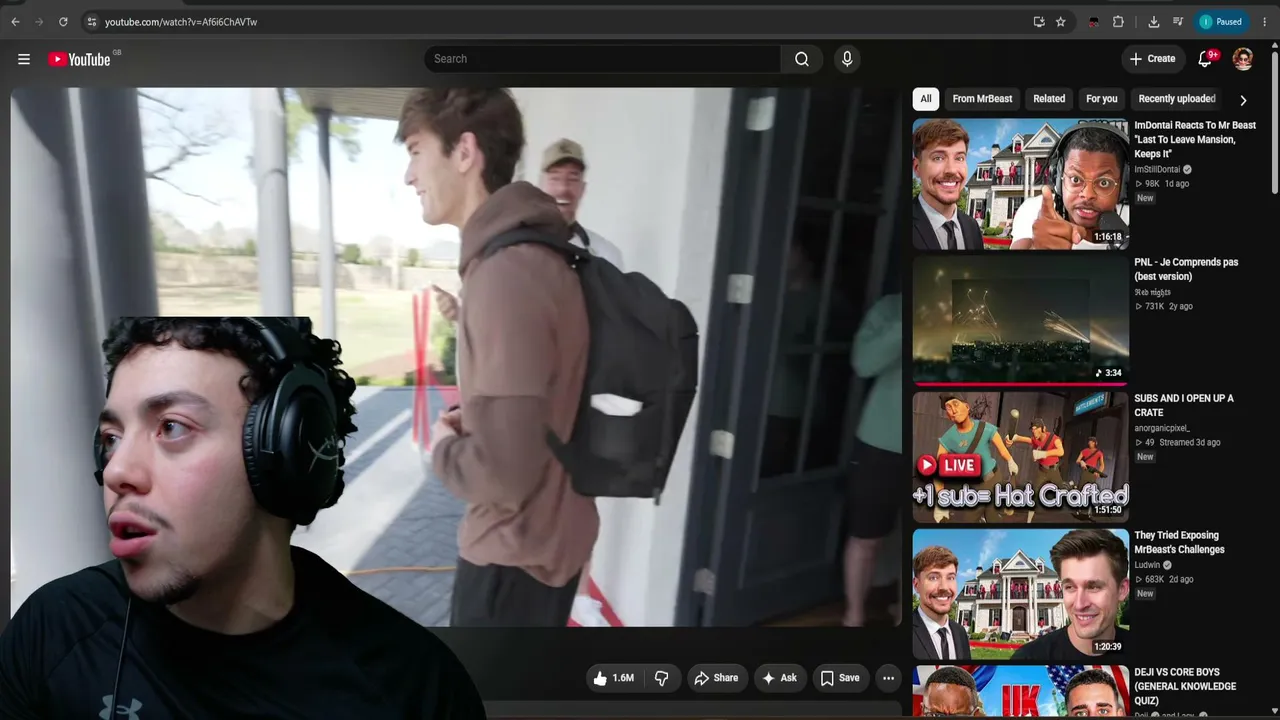Share the video
This screenshot has width=1280, height=720.
[716, 678]
